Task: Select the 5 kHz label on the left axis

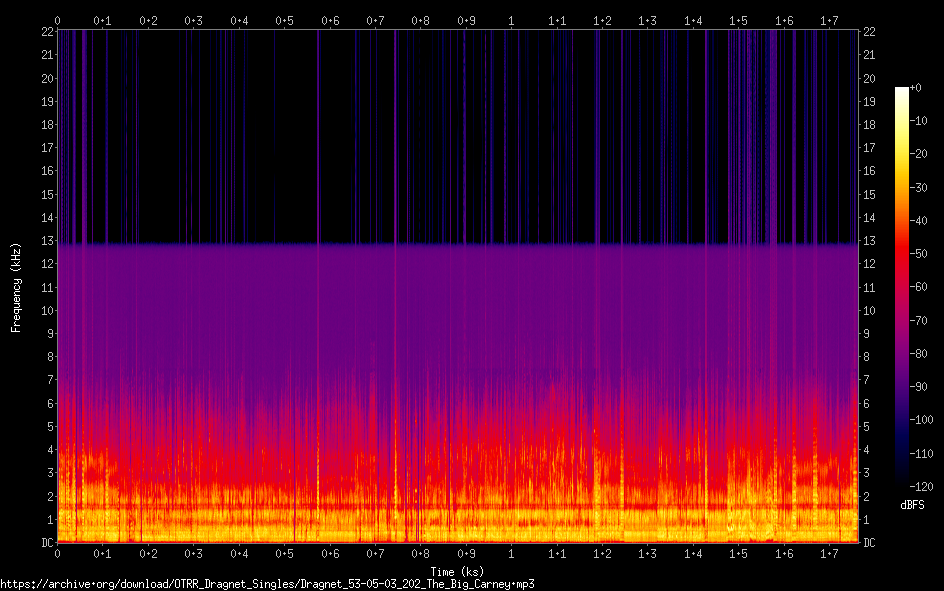Action: point(46,427)
